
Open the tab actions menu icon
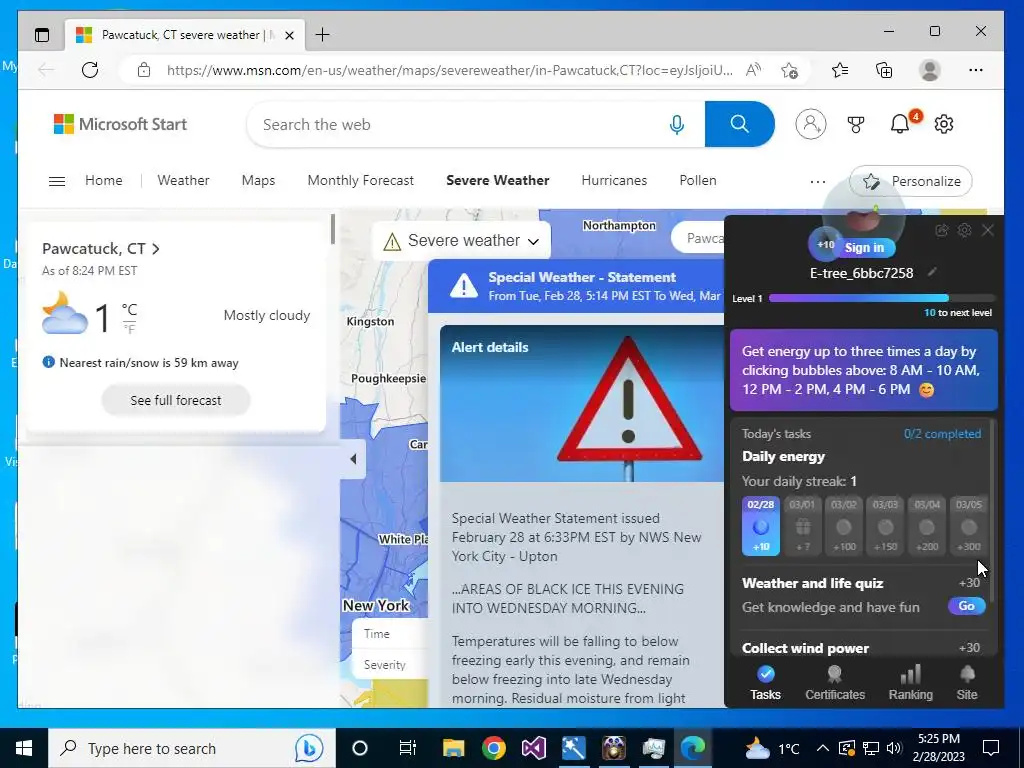pos(42,35)
